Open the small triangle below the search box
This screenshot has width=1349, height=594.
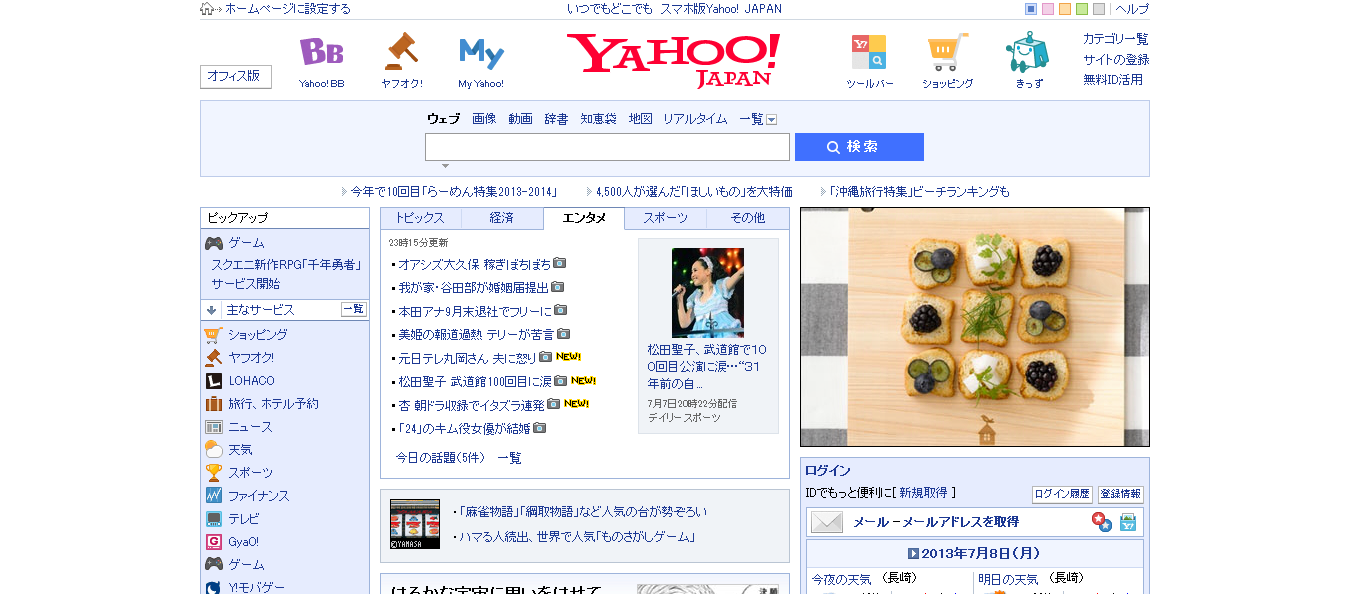[x=445, y=166]
